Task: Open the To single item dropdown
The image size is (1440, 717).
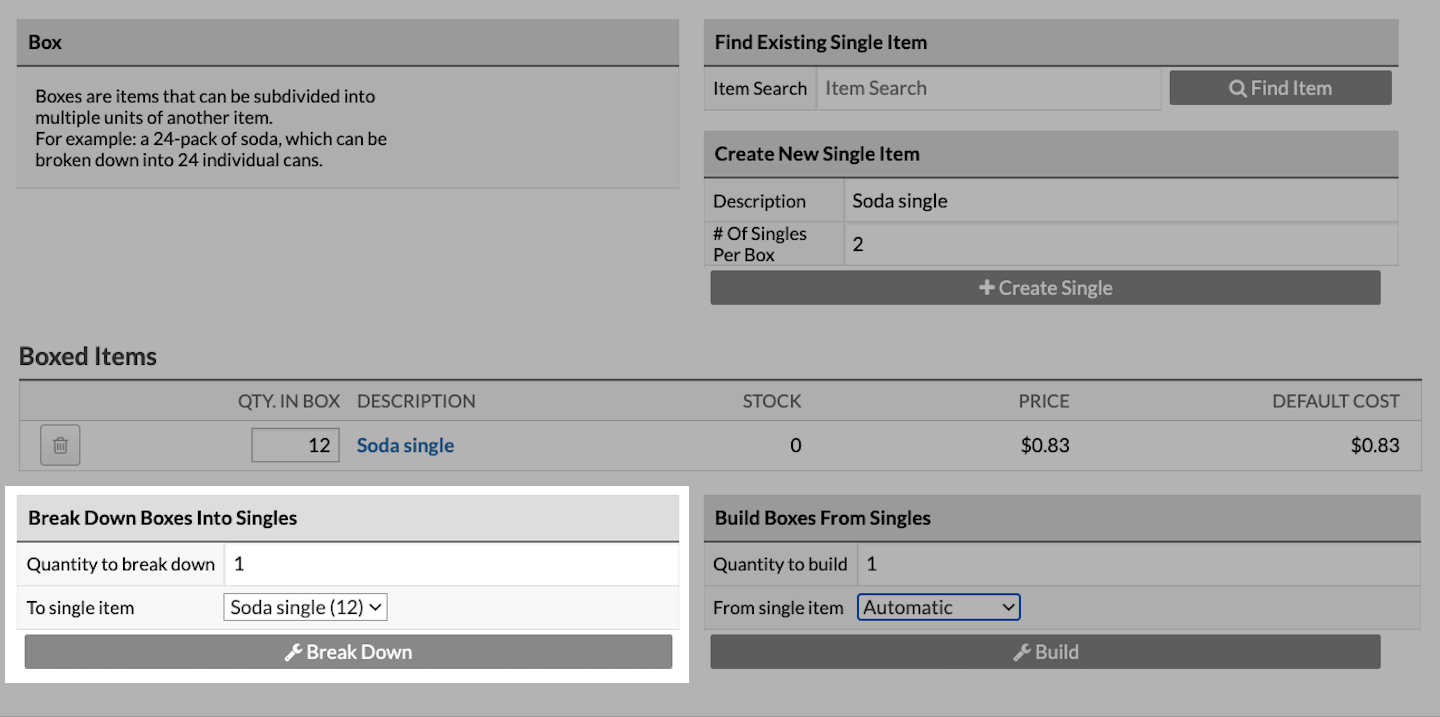Action: [x=305, y=607]
